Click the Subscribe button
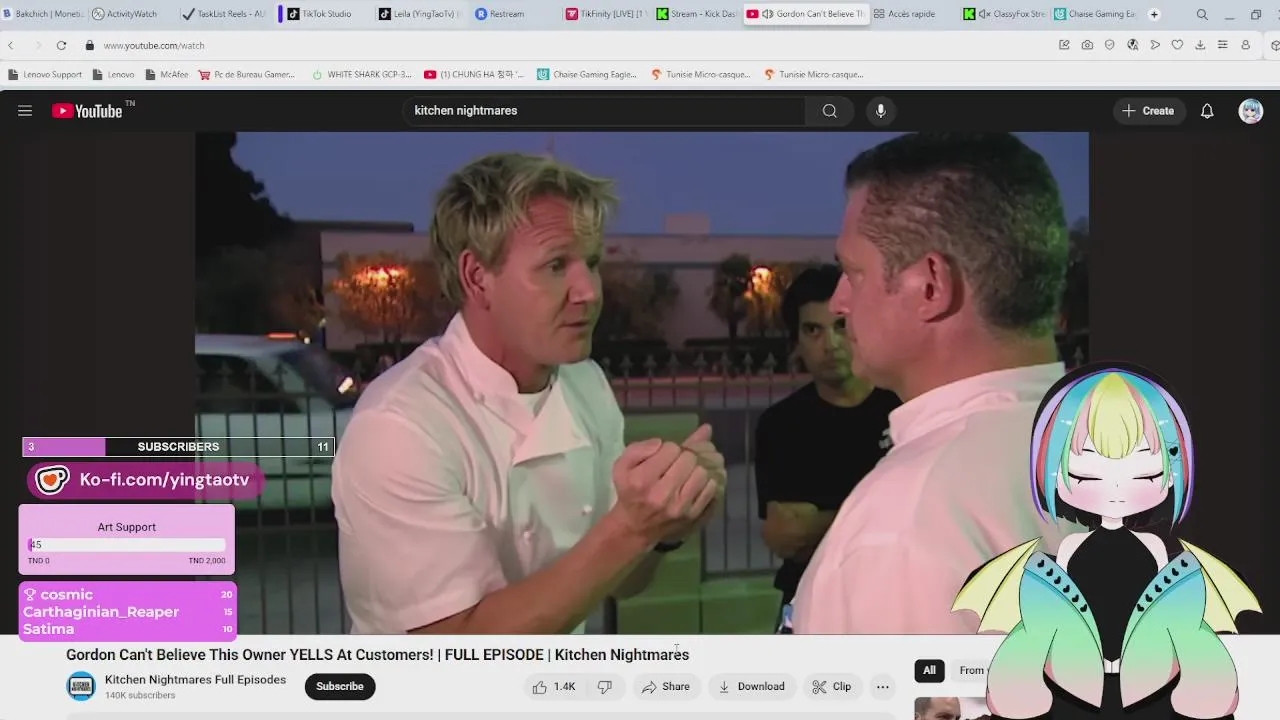 point(340,687)
